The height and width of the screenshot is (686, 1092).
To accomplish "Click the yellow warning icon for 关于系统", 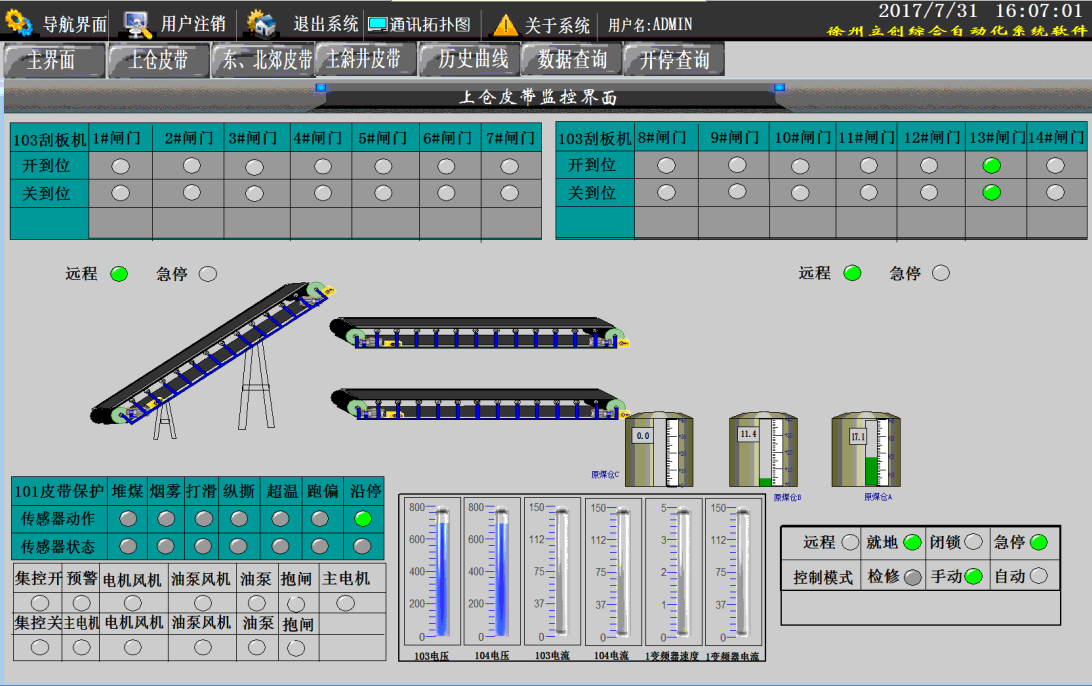I will [x=506, y=24].
